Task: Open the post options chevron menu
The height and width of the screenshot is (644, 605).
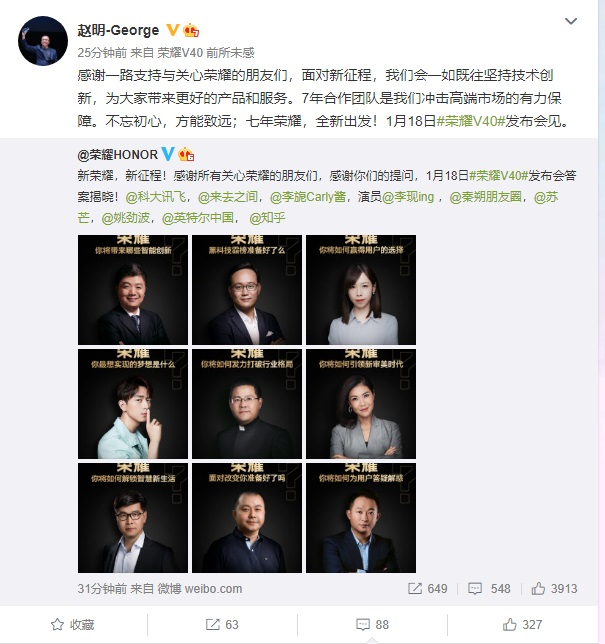Action: [x=571, y=21]
